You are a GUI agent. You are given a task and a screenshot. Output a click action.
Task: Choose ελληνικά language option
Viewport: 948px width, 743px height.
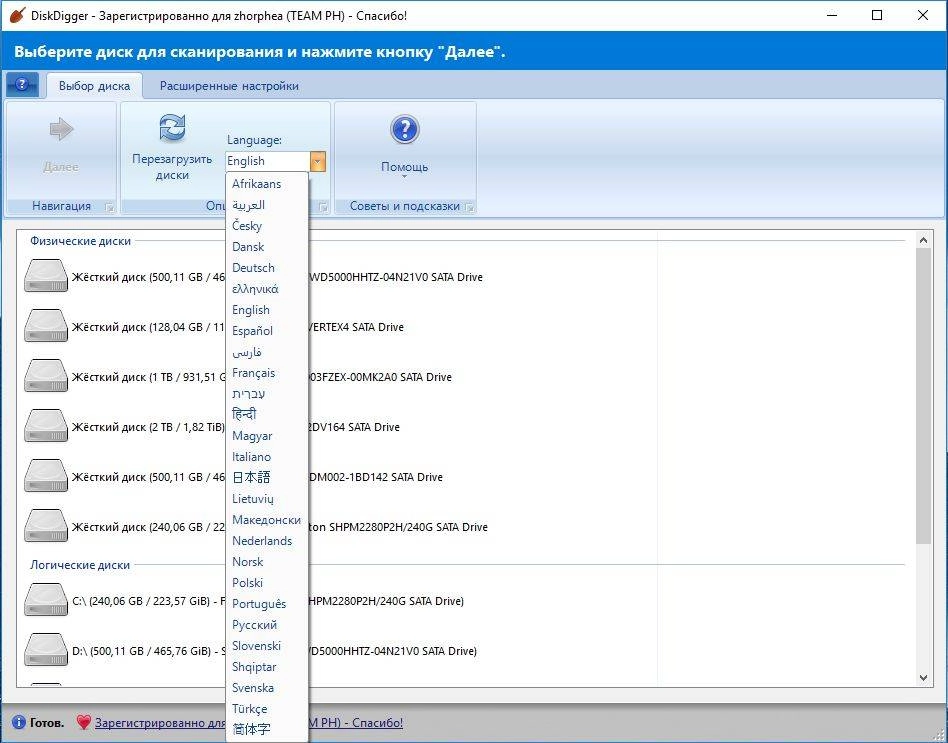tap(267, 288)
